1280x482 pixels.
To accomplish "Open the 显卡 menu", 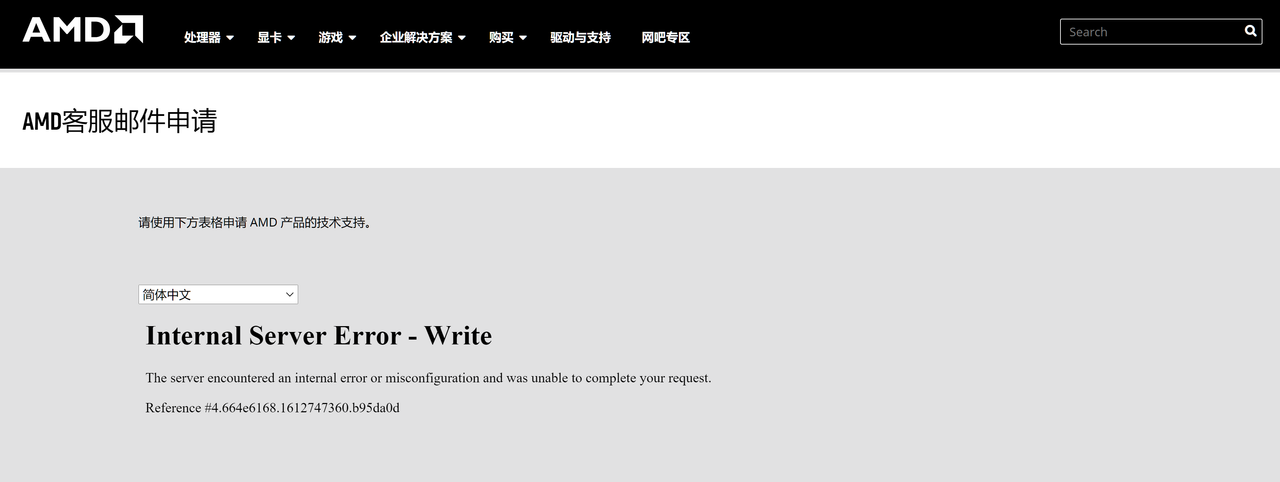I will [269, 37].
